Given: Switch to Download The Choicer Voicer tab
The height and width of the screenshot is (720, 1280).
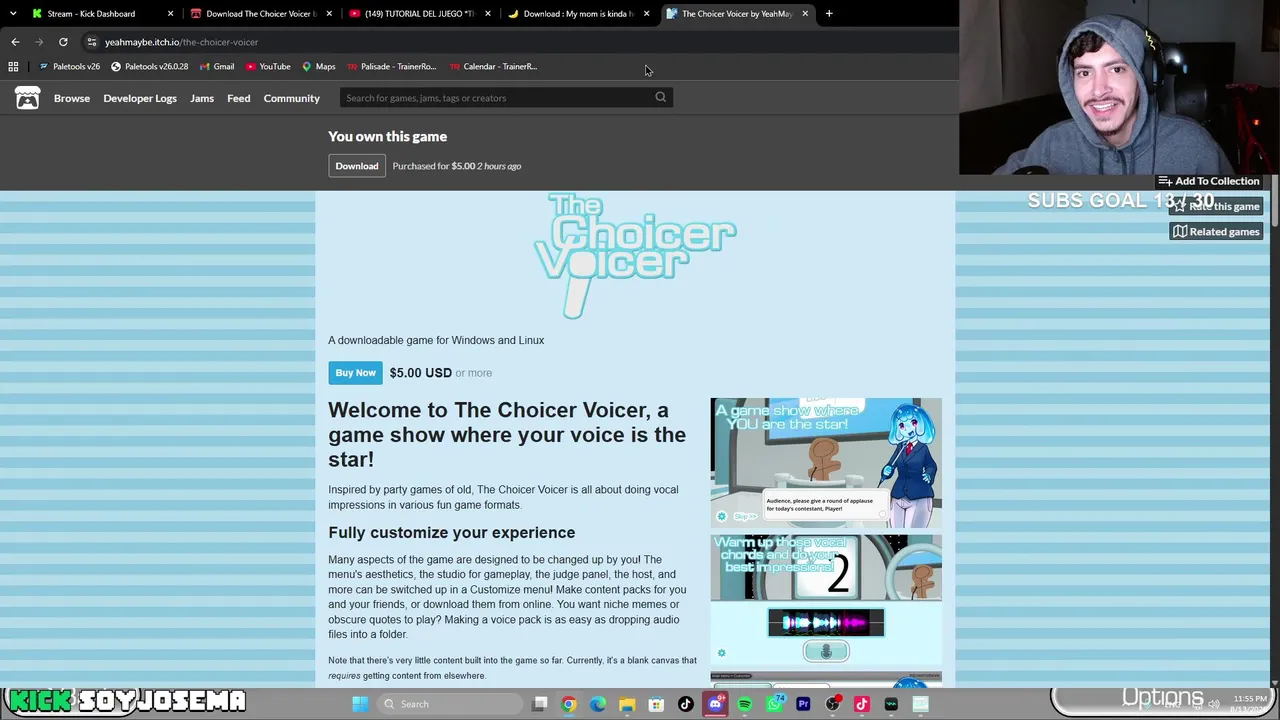Looking at the screenshot, I should pyautogui.click(x=260, y=14).
